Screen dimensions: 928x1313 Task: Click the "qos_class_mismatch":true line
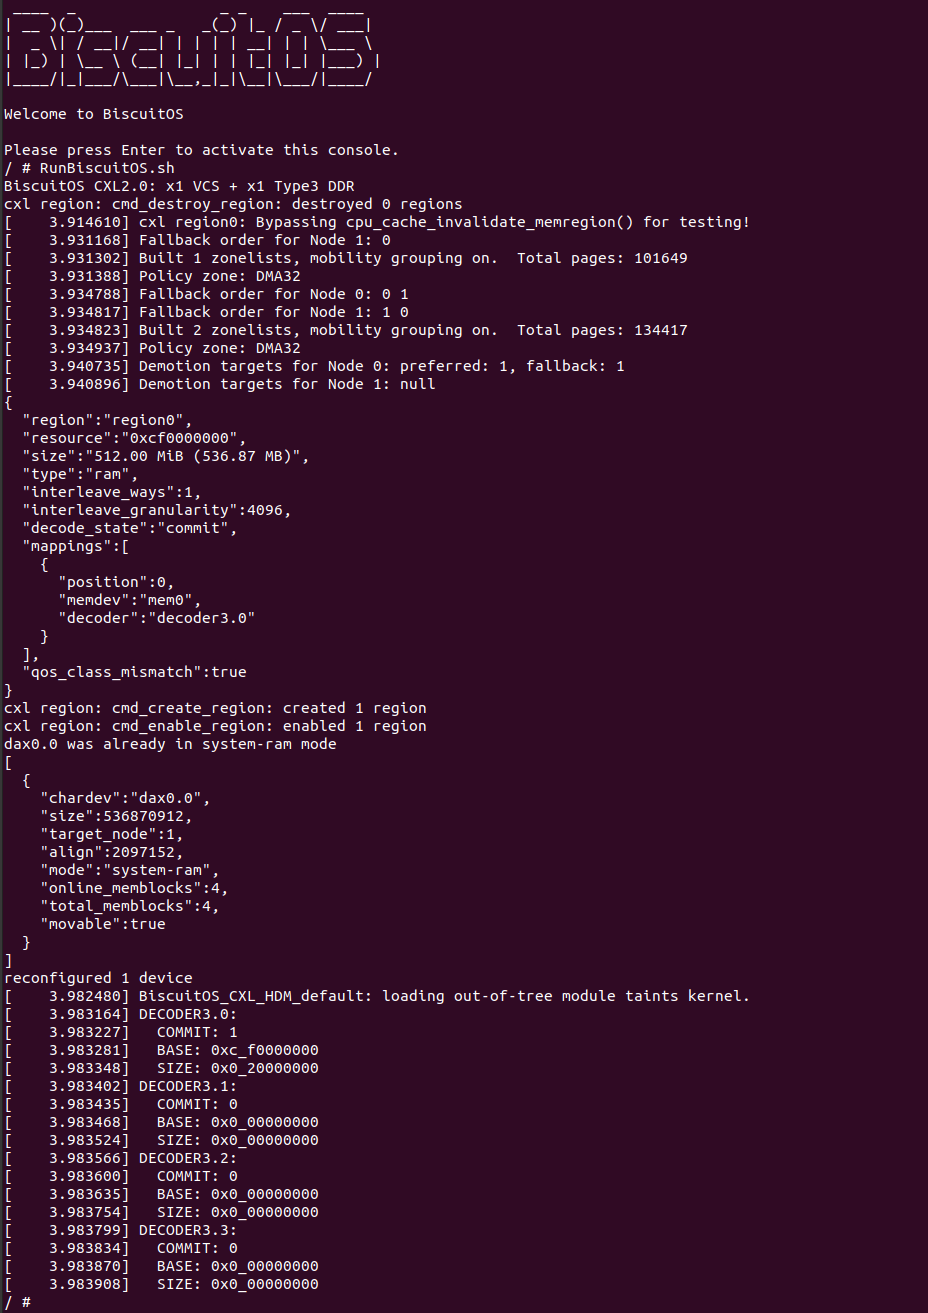click(x=134, y=672)
